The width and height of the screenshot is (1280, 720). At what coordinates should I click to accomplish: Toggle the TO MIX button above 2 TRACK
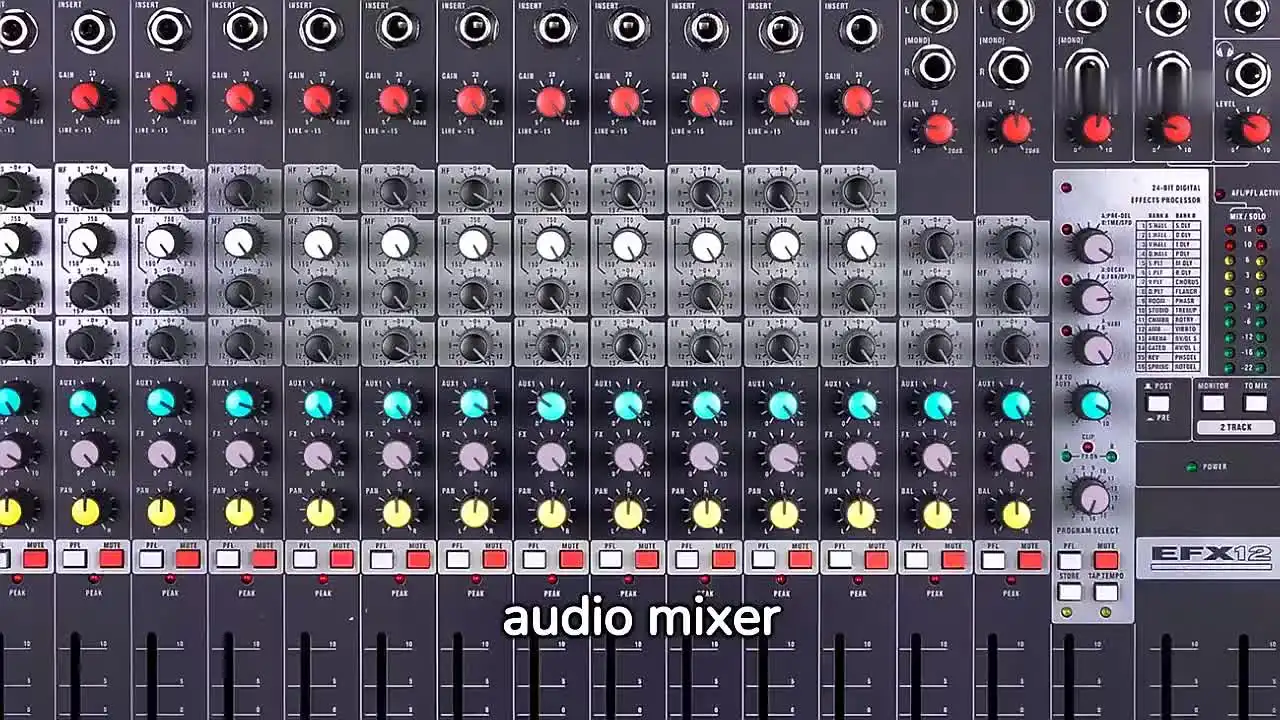[1256, 403]
